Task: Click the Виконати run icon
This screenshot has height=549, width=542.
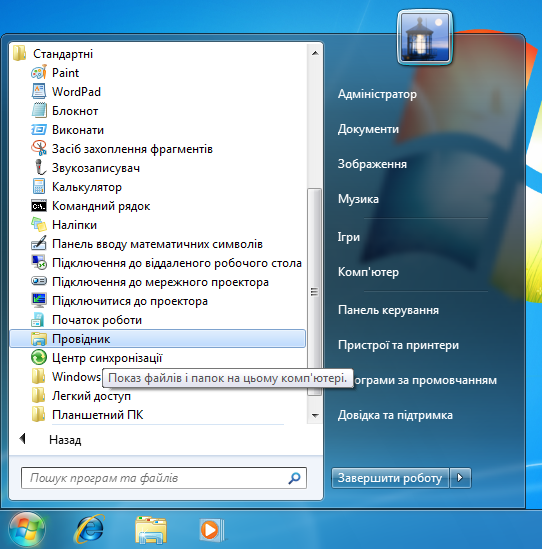Action: pyautogui.click(x=39, y=130)
